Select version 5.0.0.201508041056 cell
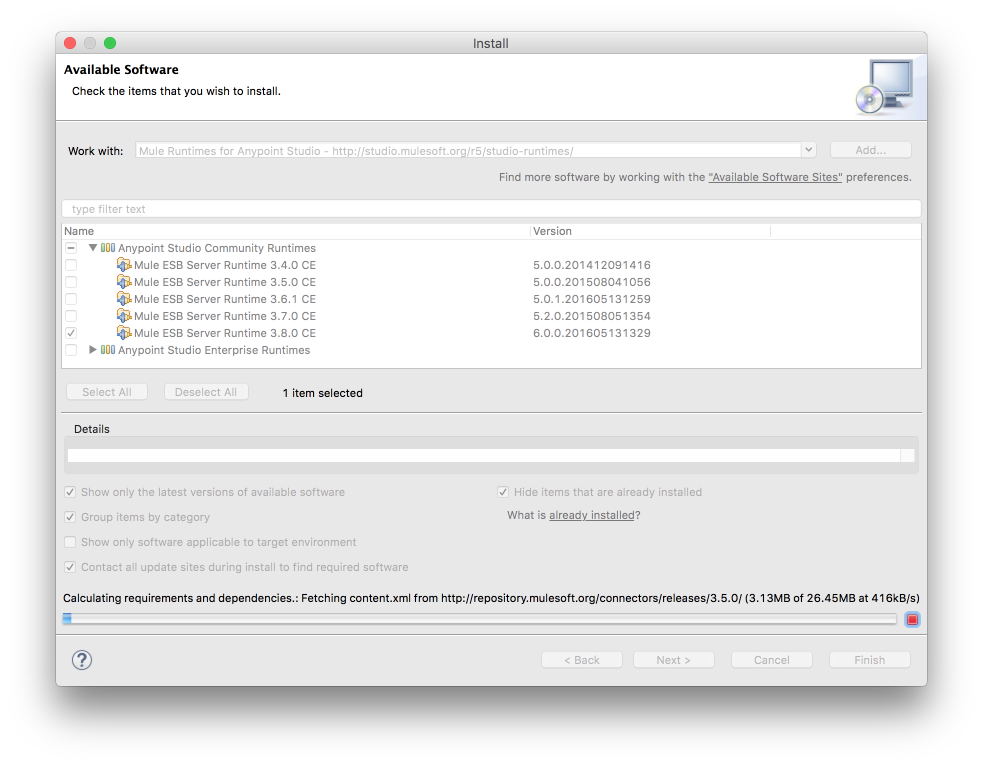The width and height of the screenshot is (983, 766). point(591,281)
